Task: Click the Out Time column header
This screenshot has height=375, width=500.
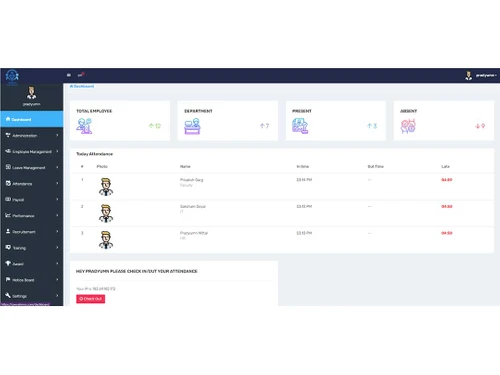Action: (376, 166)
